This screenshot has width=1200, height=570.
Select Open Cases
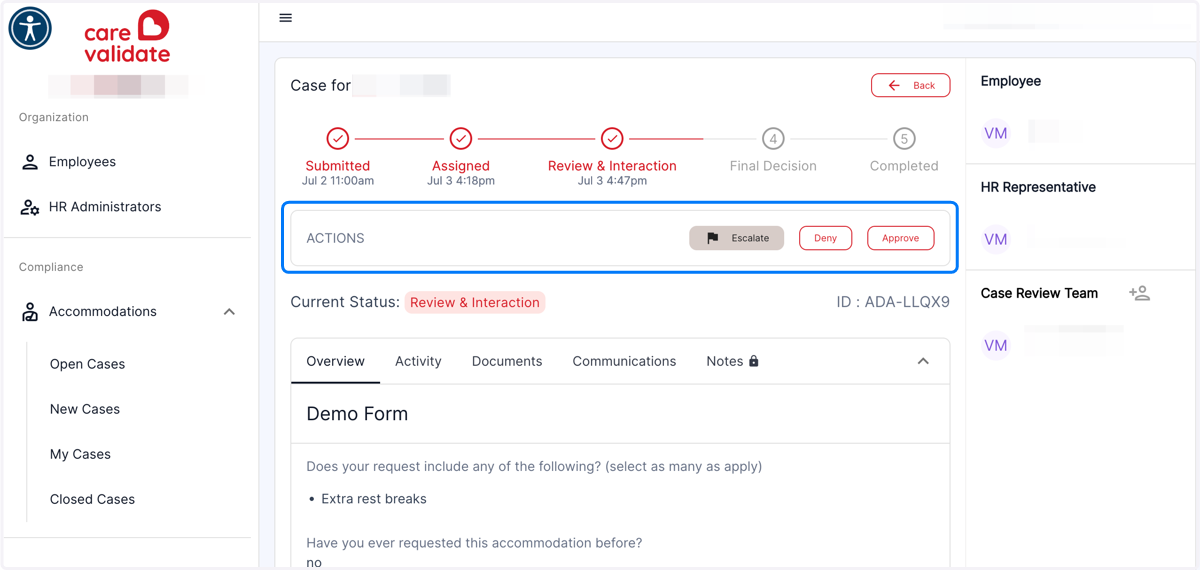tap(87, 364)
